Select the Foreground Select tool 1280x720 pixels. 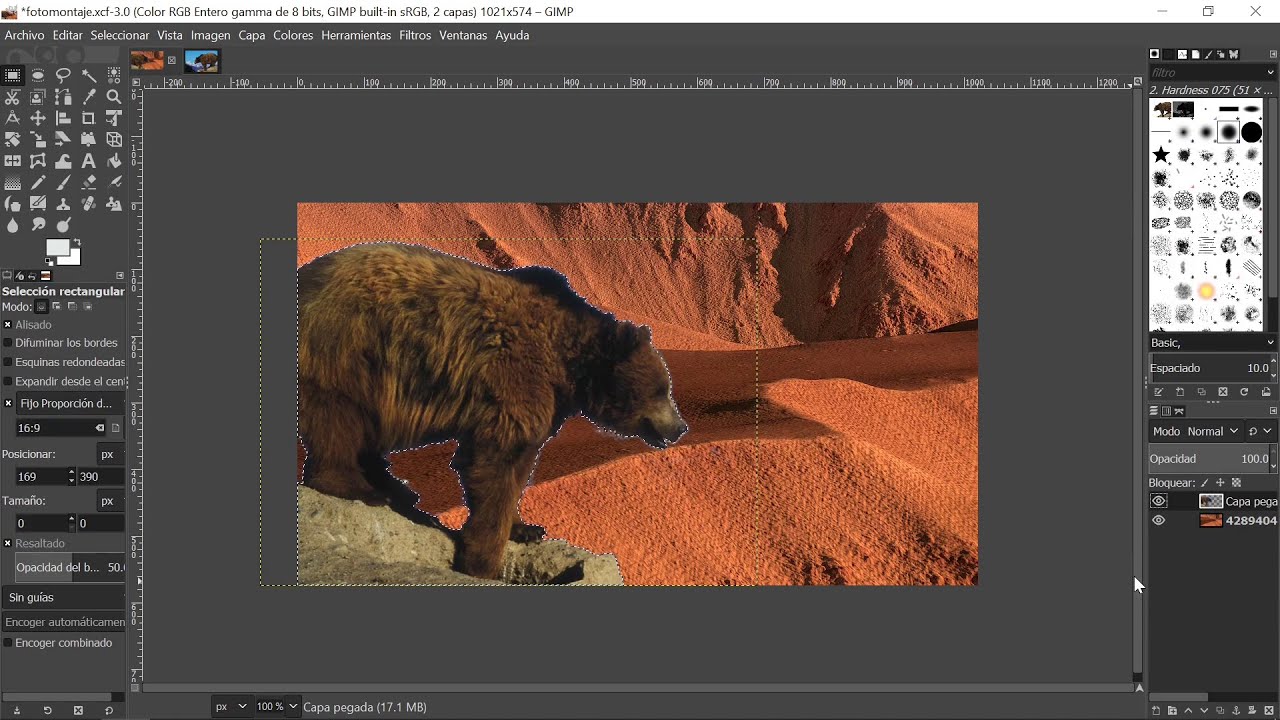[x=38, y=97]
